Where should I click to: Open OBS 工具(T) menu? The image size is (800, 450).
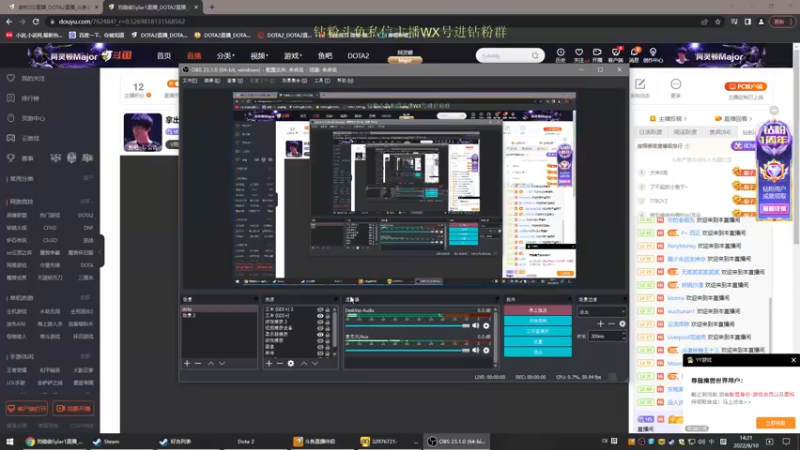[x=322, y=81]
